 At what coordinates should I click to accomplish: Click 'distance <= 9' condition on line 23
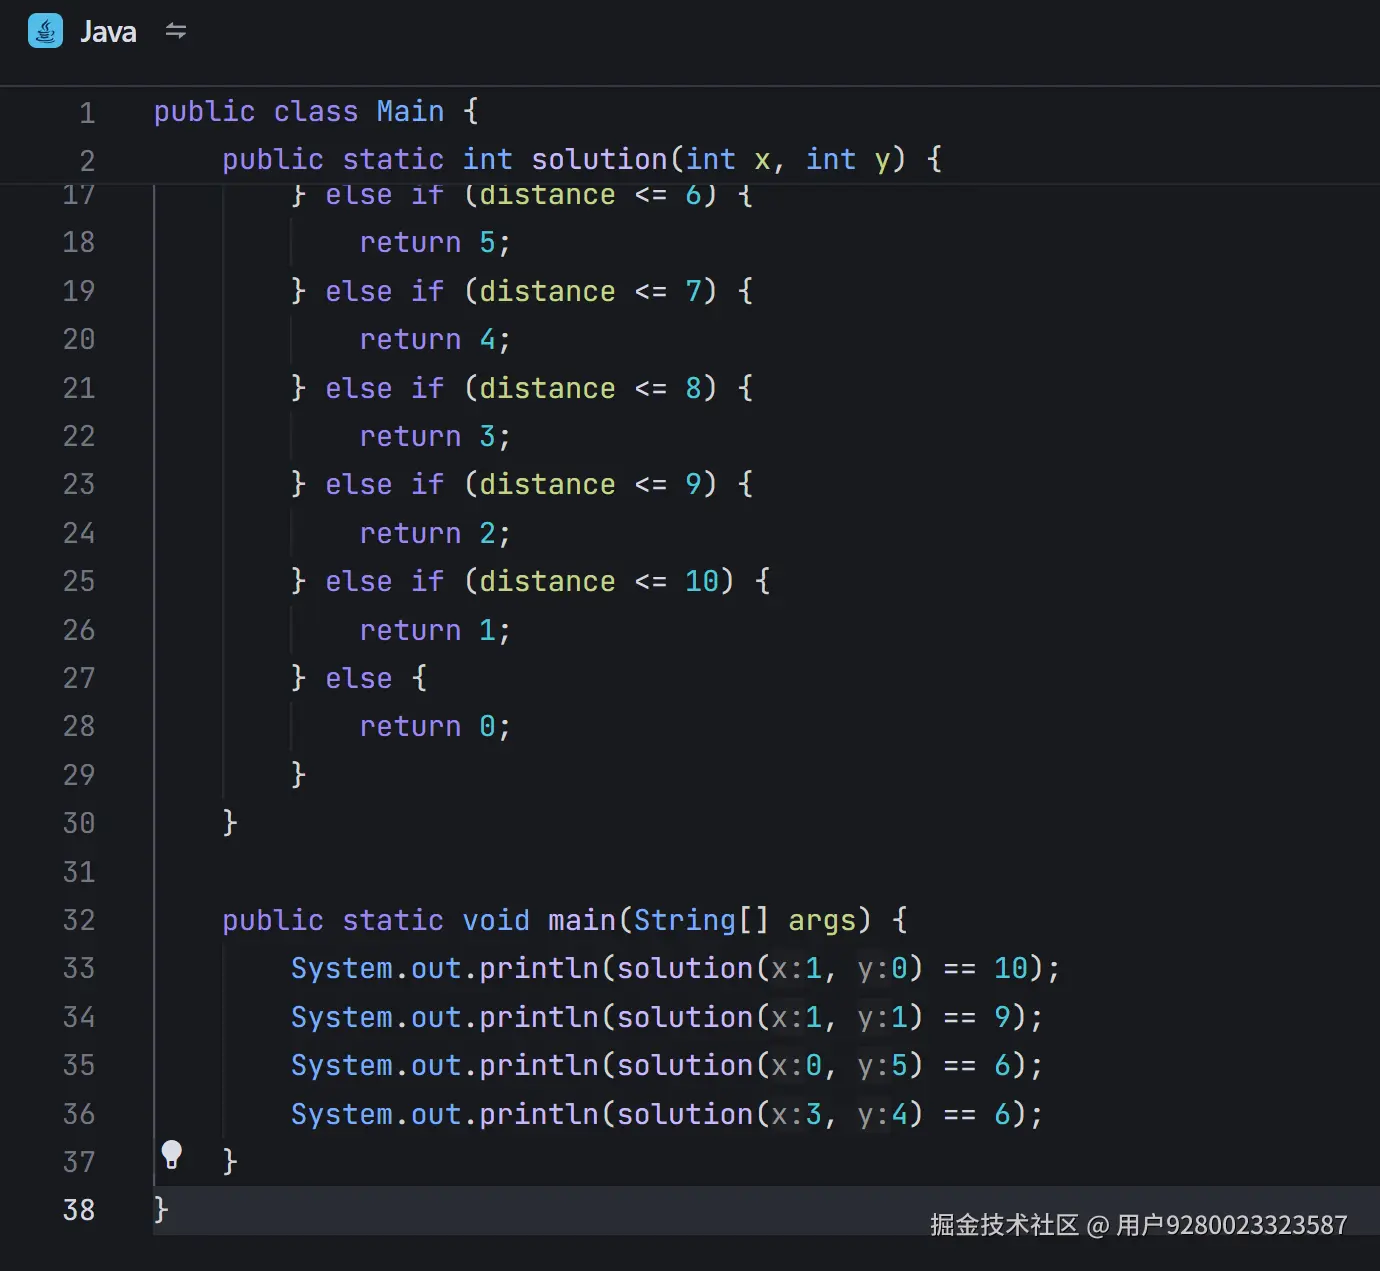591,484
